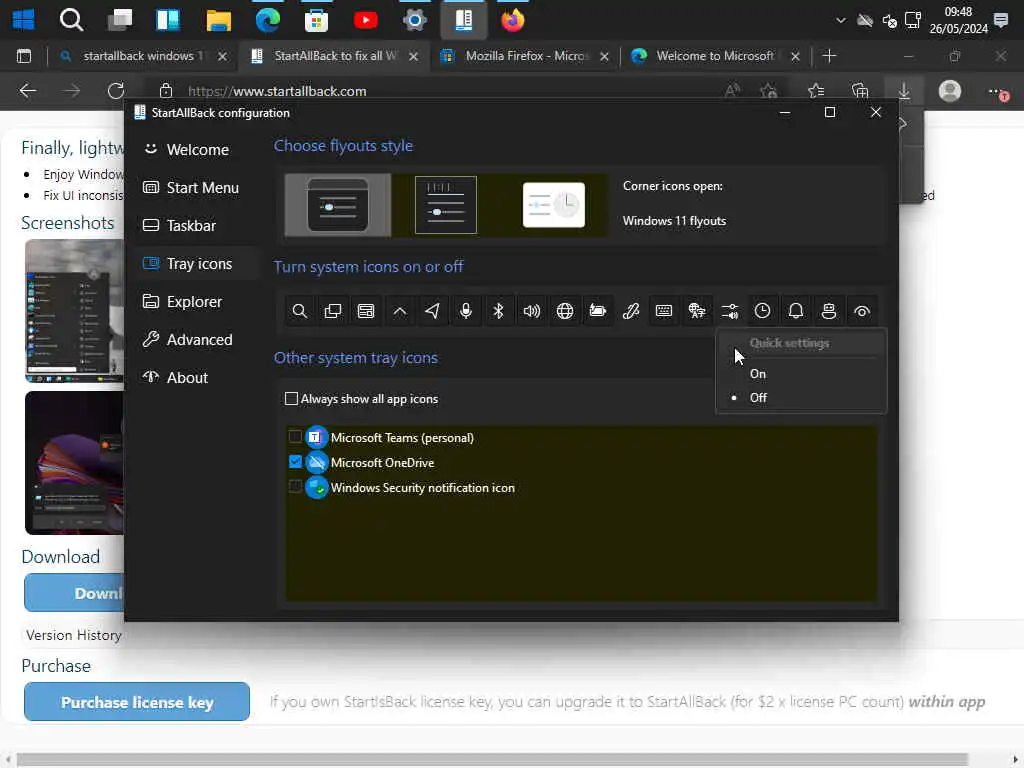Toggle the Notification bell system icon
This screenshot has width=1024, height=768.
coord(795,311)
